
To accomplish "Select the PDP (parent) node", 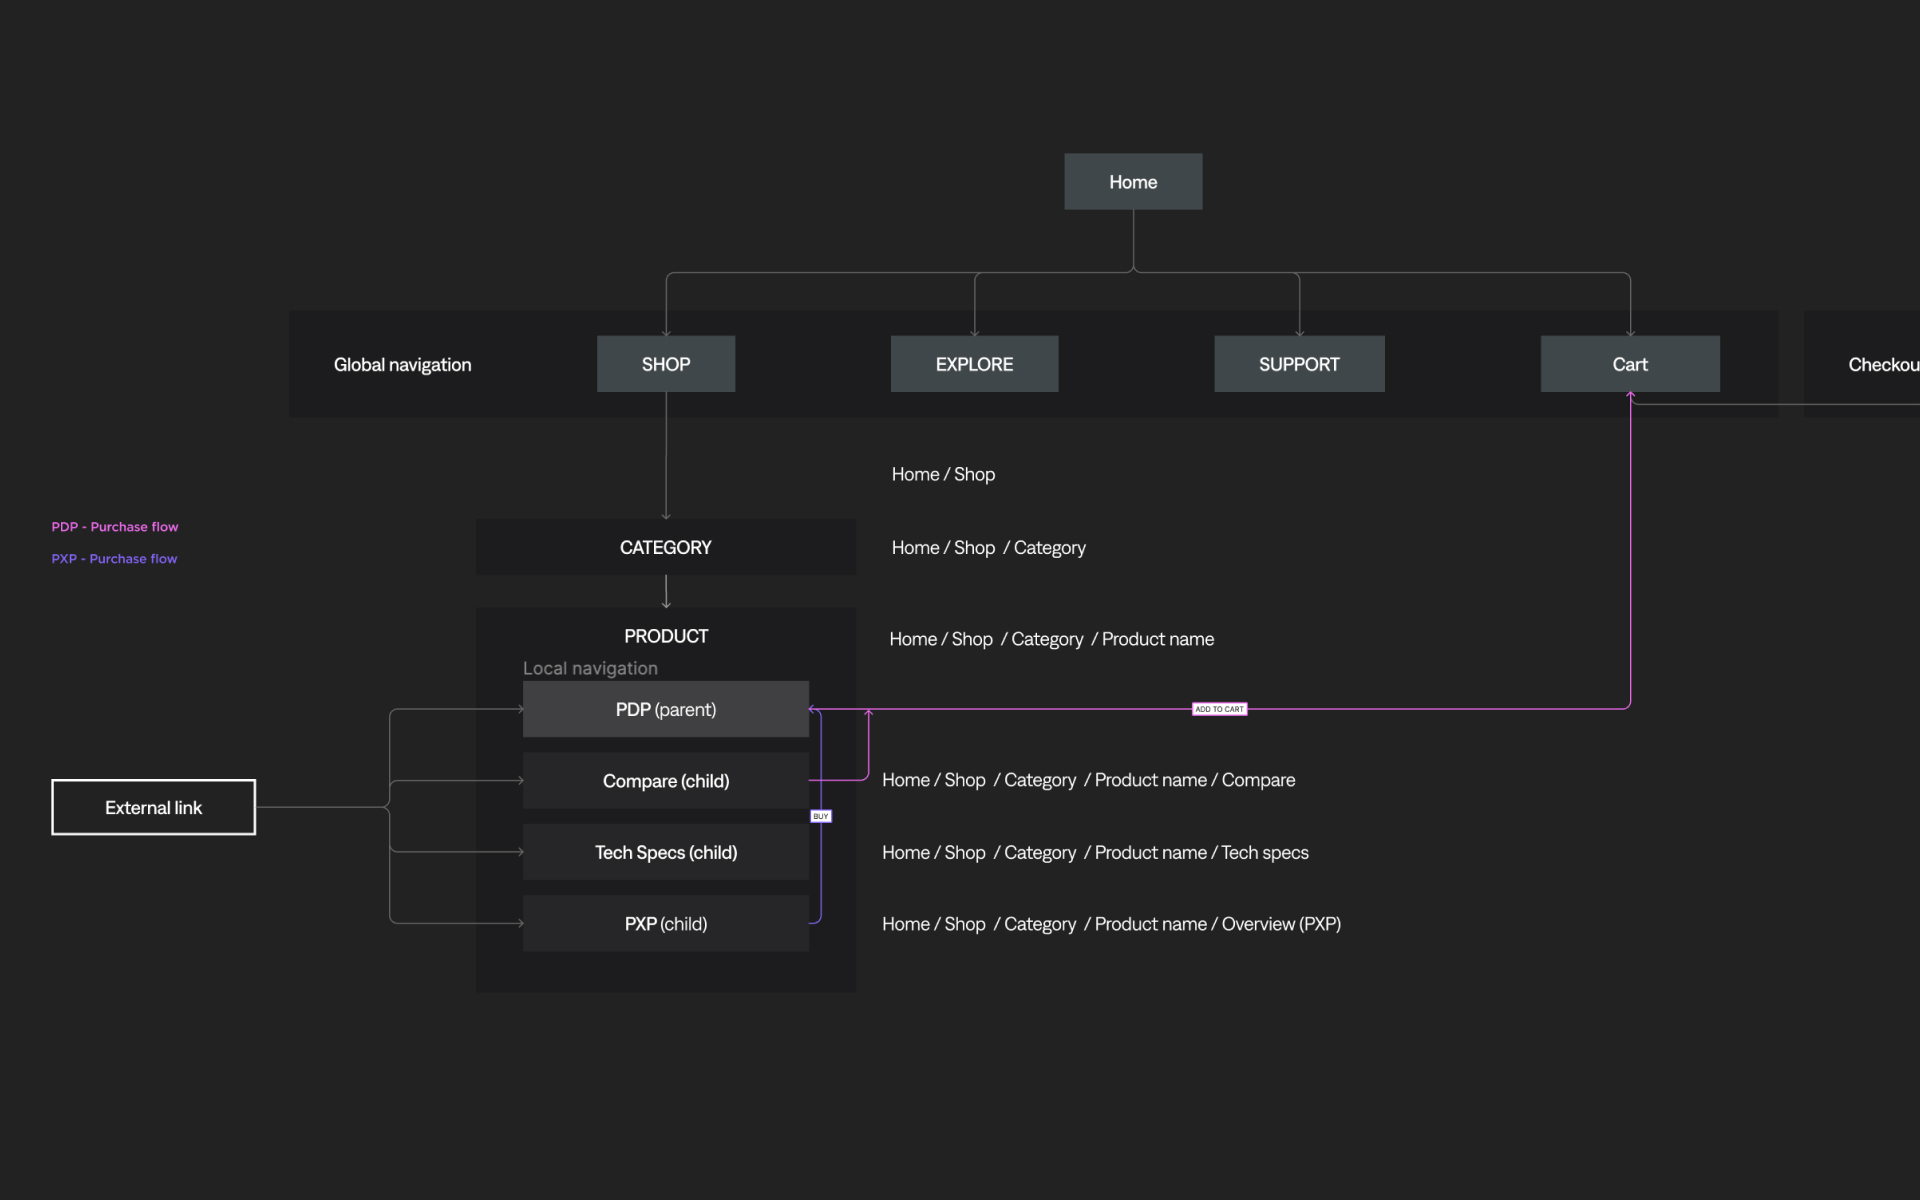I will coord(666,709).
